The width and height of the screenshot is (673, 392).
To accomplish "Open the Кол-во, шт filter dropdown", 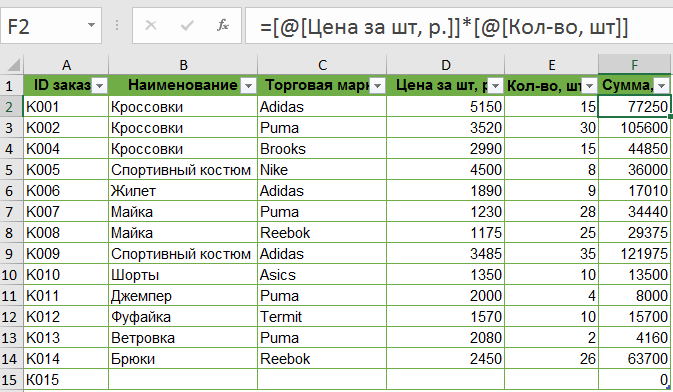I will [589, 86].
